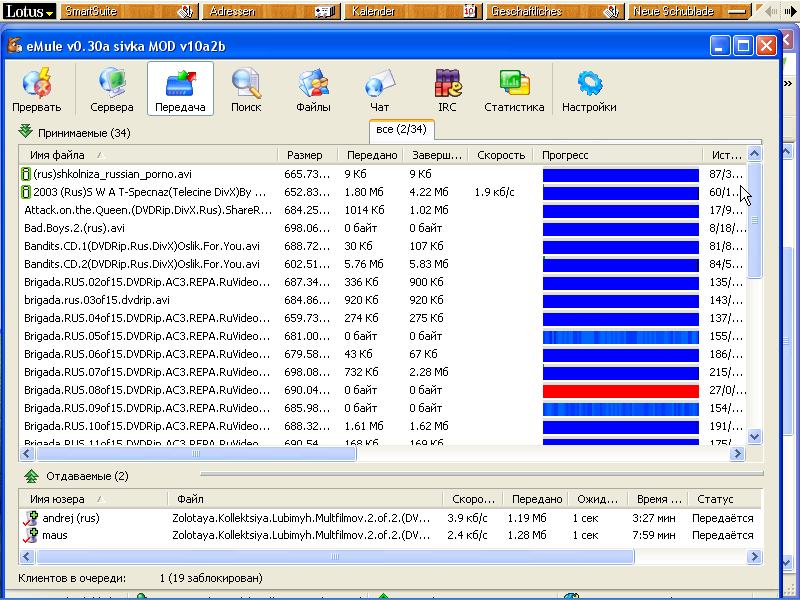The width and height of the screenshot is (800, 600).
Task: Select the все (2/34) category tab
Action: coord(401,130)
